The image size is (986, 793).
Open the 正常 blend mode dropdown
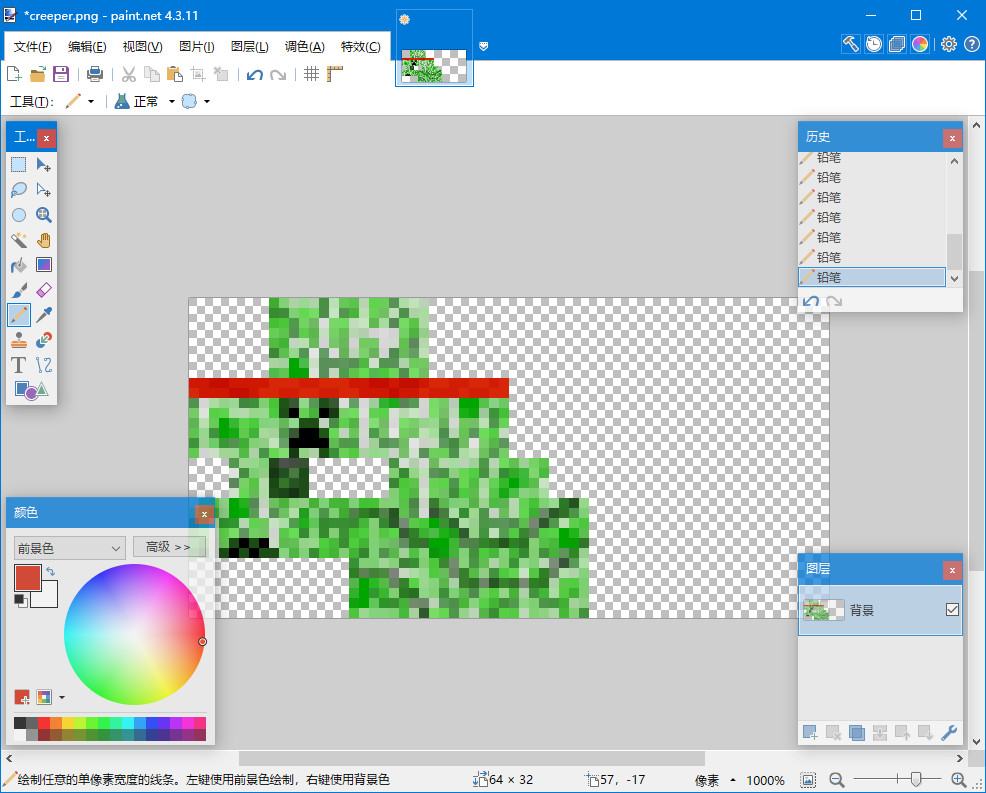click(171, 101)
